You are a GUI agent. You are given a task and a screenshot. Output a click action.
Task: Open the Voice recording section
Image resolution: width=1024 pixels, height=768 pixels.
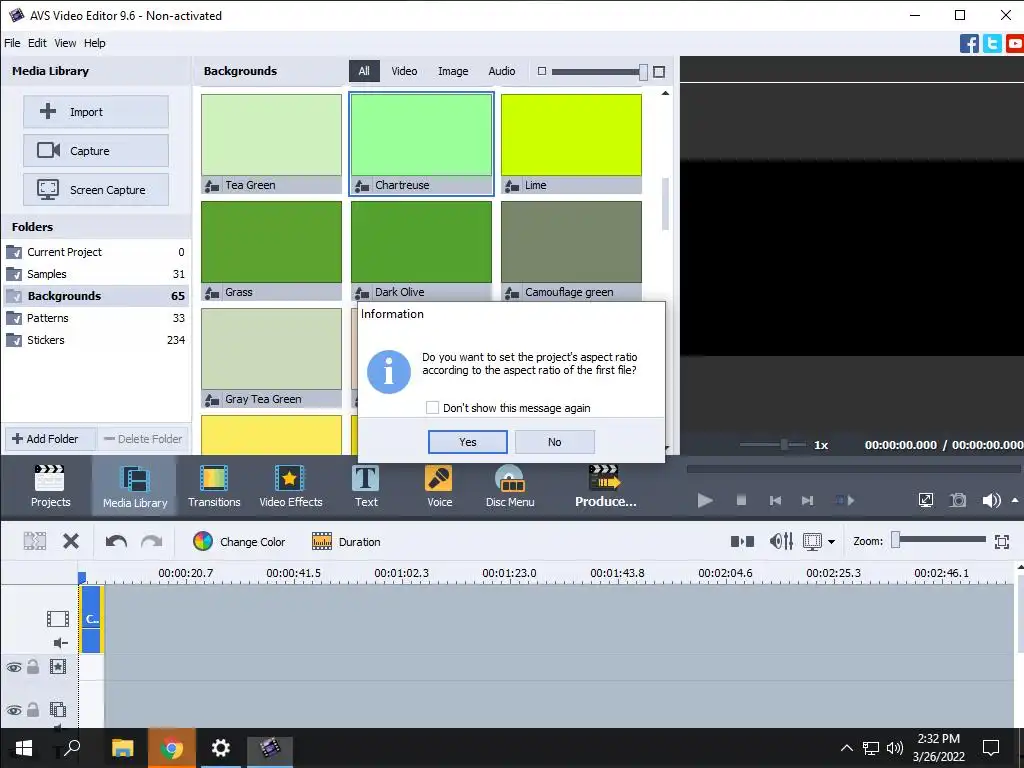point(439,486)
